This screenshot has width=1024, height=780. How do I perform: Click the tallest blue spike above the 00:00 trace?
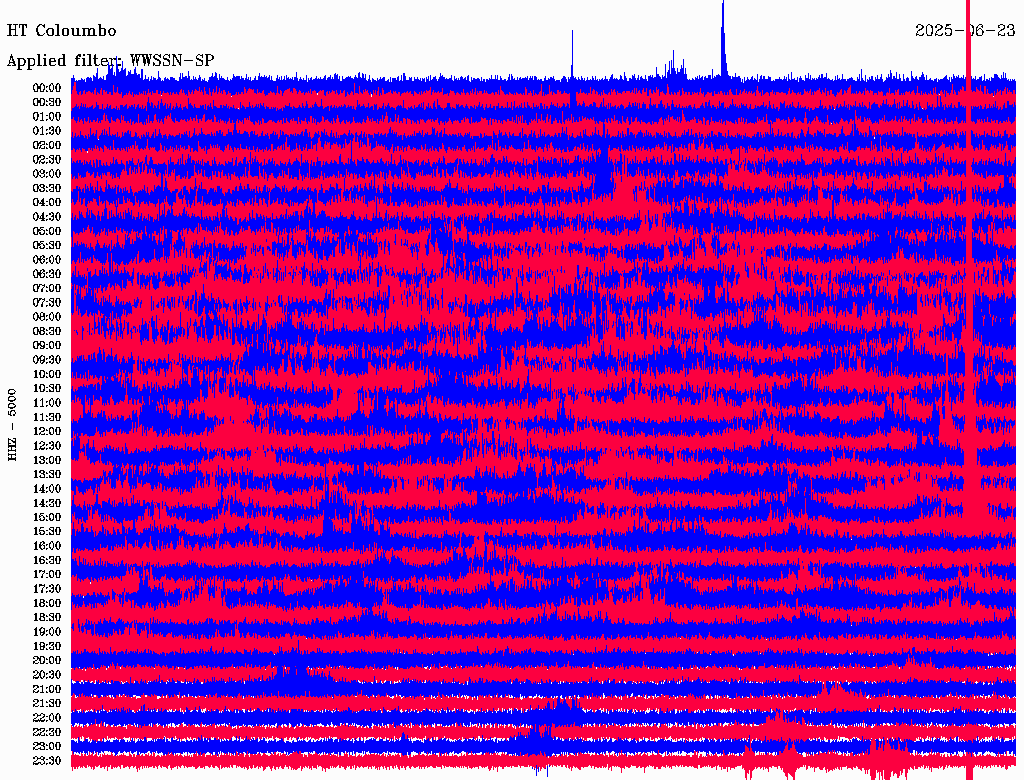(723, 38)
